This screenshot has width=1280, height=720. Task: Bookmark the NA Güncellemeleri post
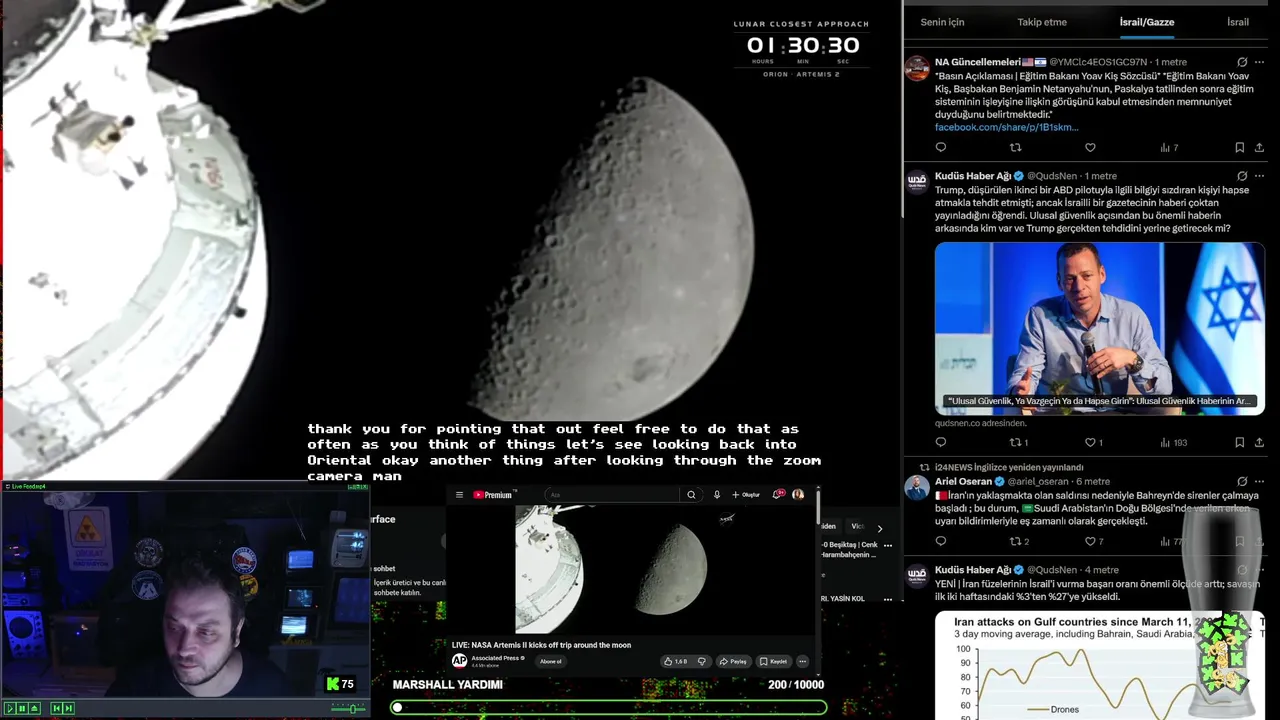pos(1239,147)
